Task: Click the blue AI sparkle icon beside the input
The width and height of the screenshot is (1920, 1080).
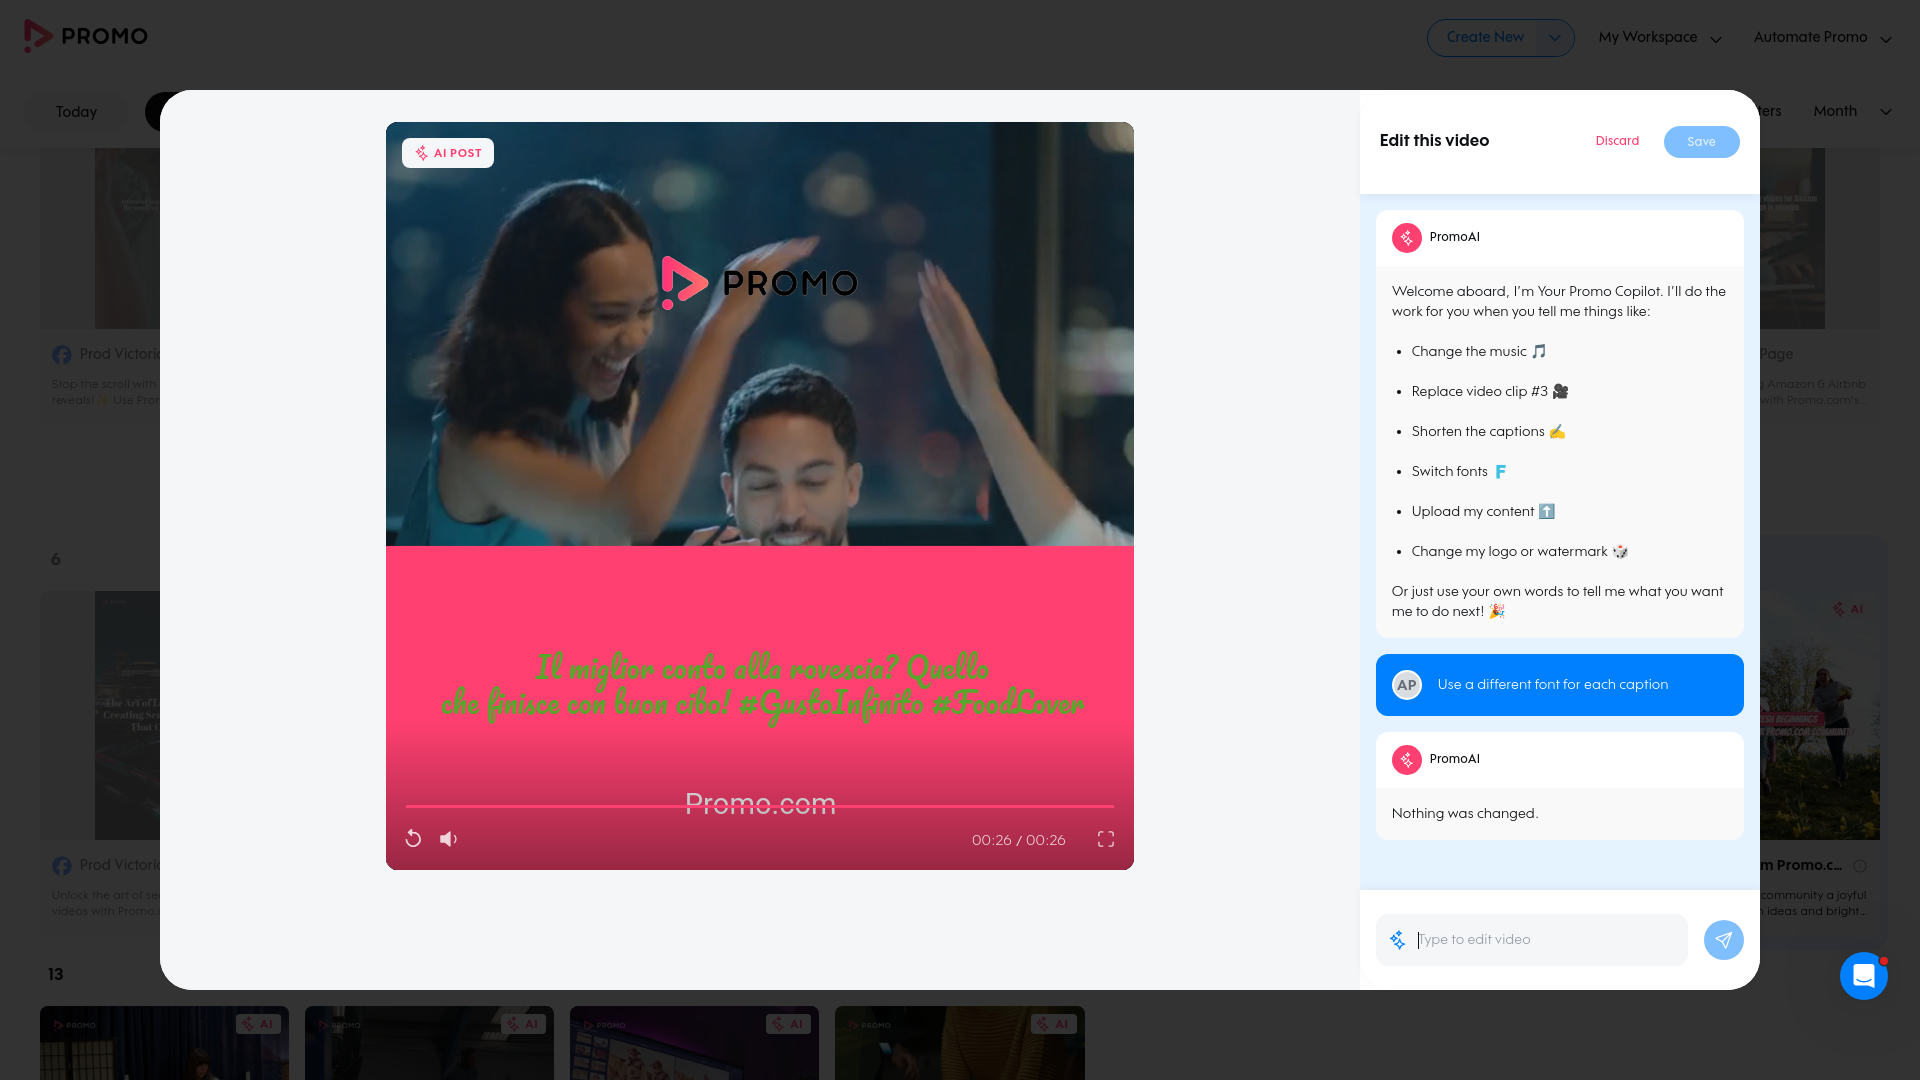Action: click(x=1397, y=940)
